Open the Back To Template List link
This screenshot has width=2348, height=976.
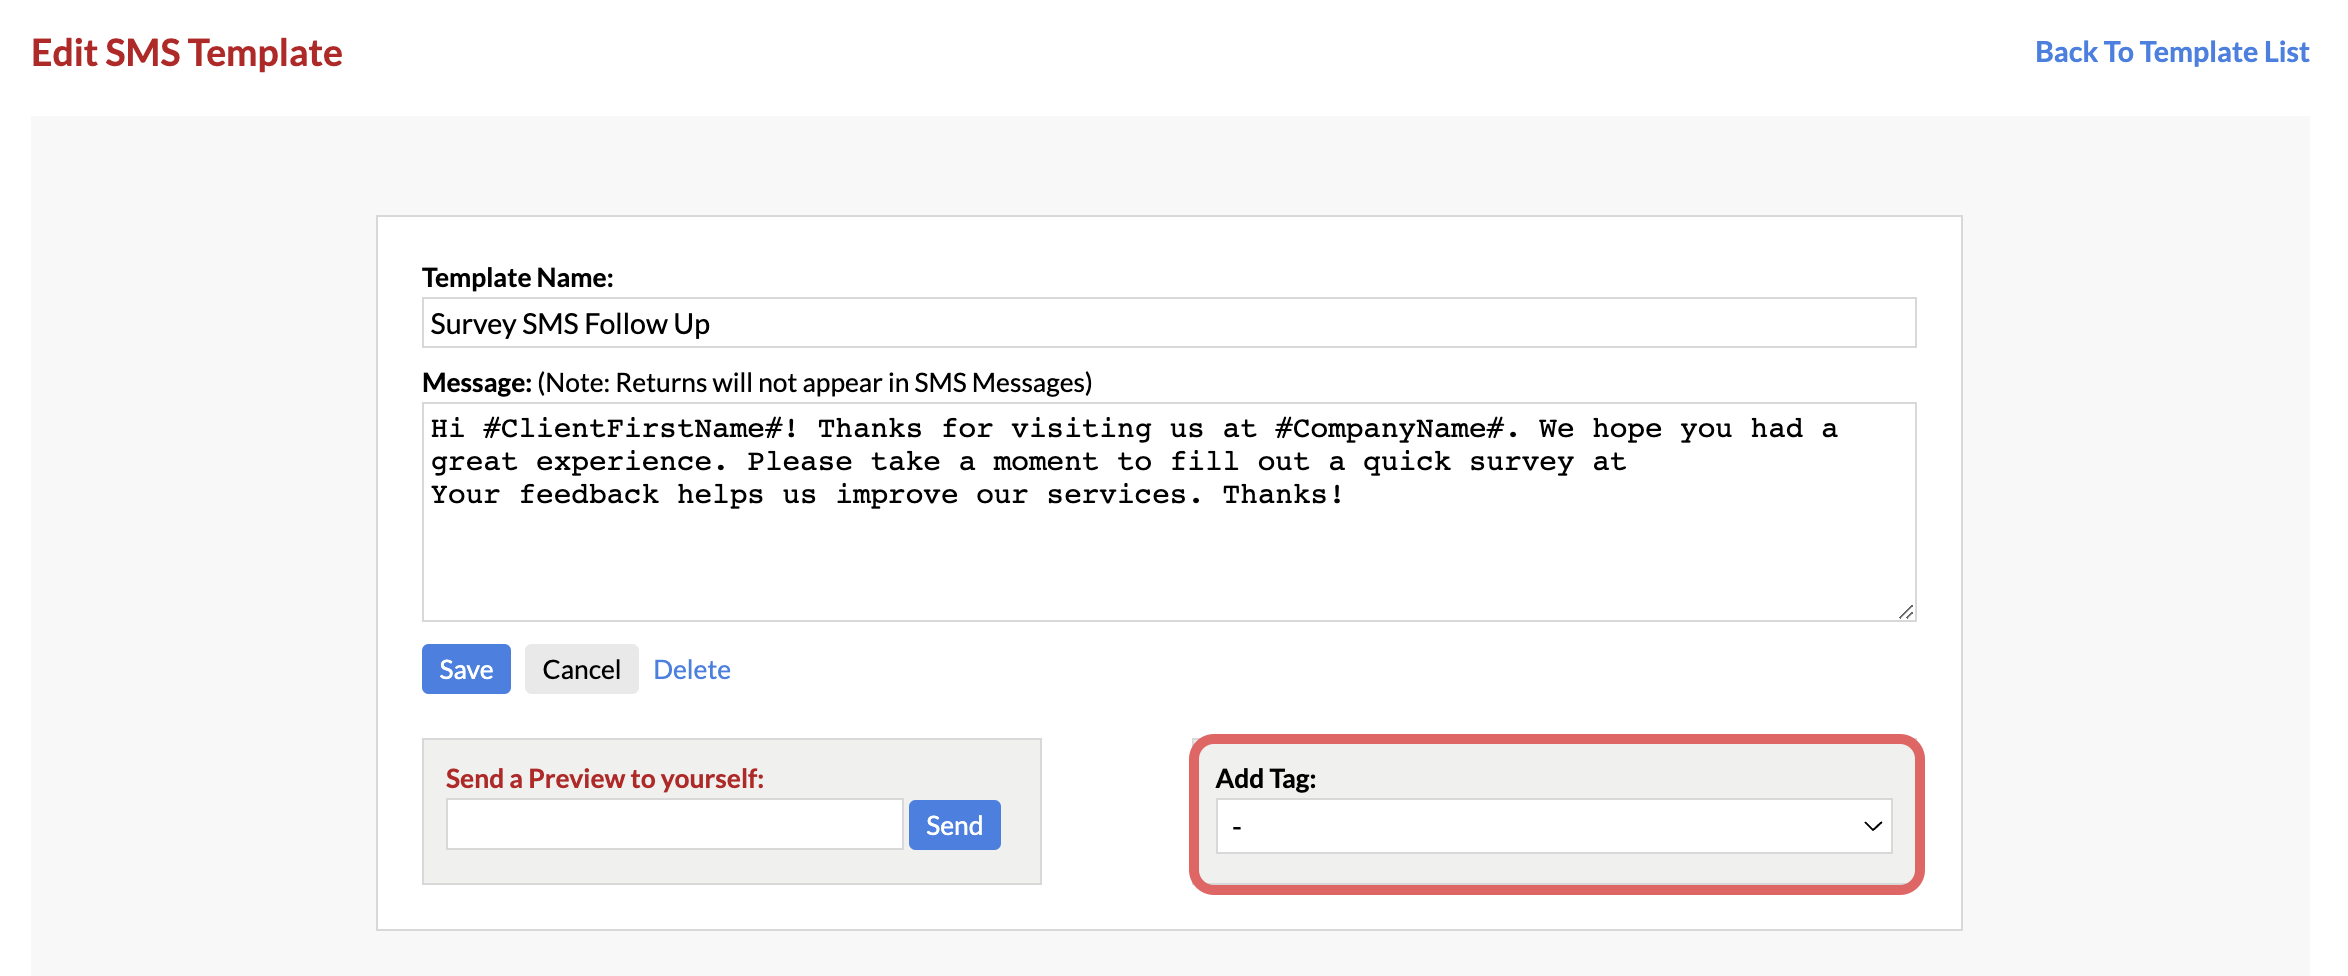[2172, 52]
